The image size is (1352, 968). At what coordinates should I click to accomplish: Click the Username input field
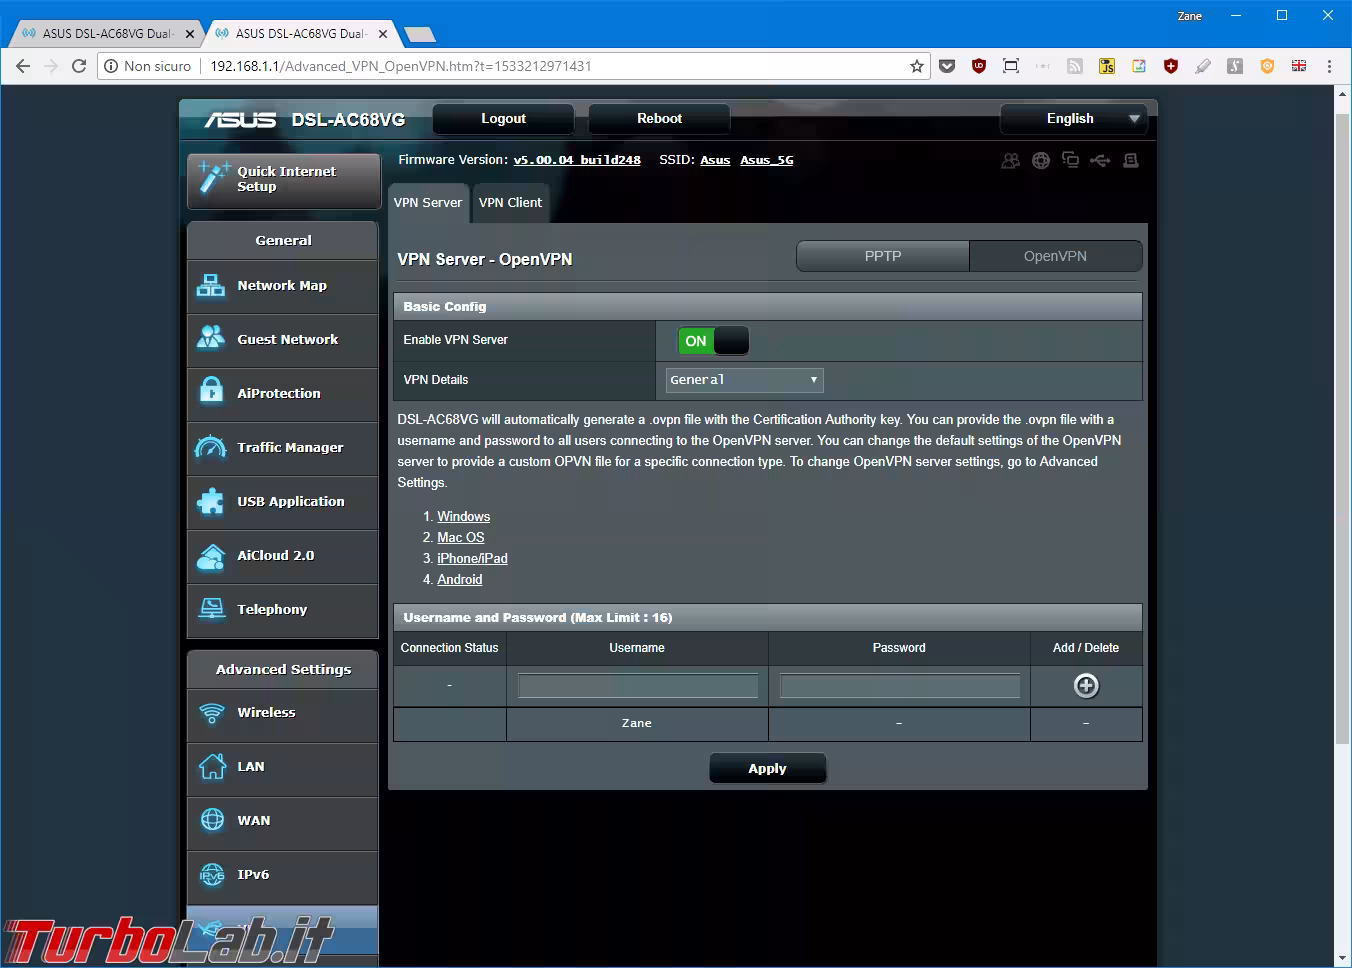point(637,685)
